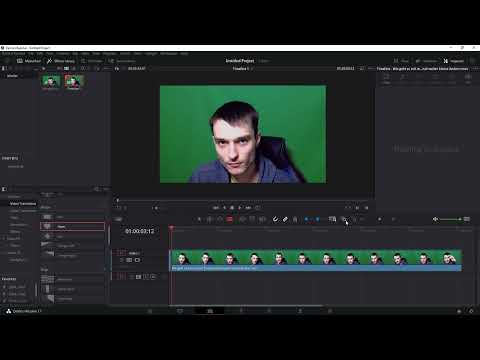Switch to the Fairlight page icon
Image resolution: width=480 pixels, height=360 pixels.
[x=300, y=311]
